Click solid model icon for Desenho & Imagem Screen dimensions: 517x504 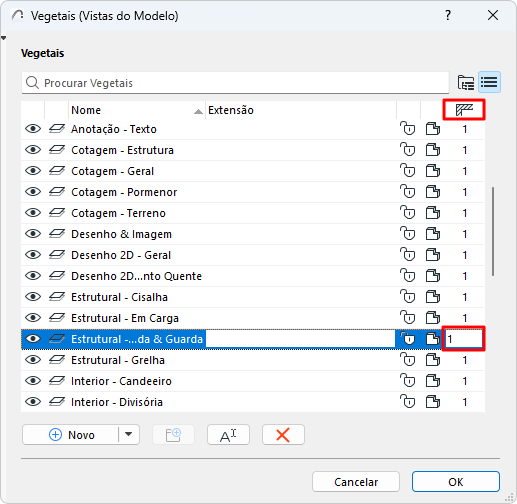[433, 234]
